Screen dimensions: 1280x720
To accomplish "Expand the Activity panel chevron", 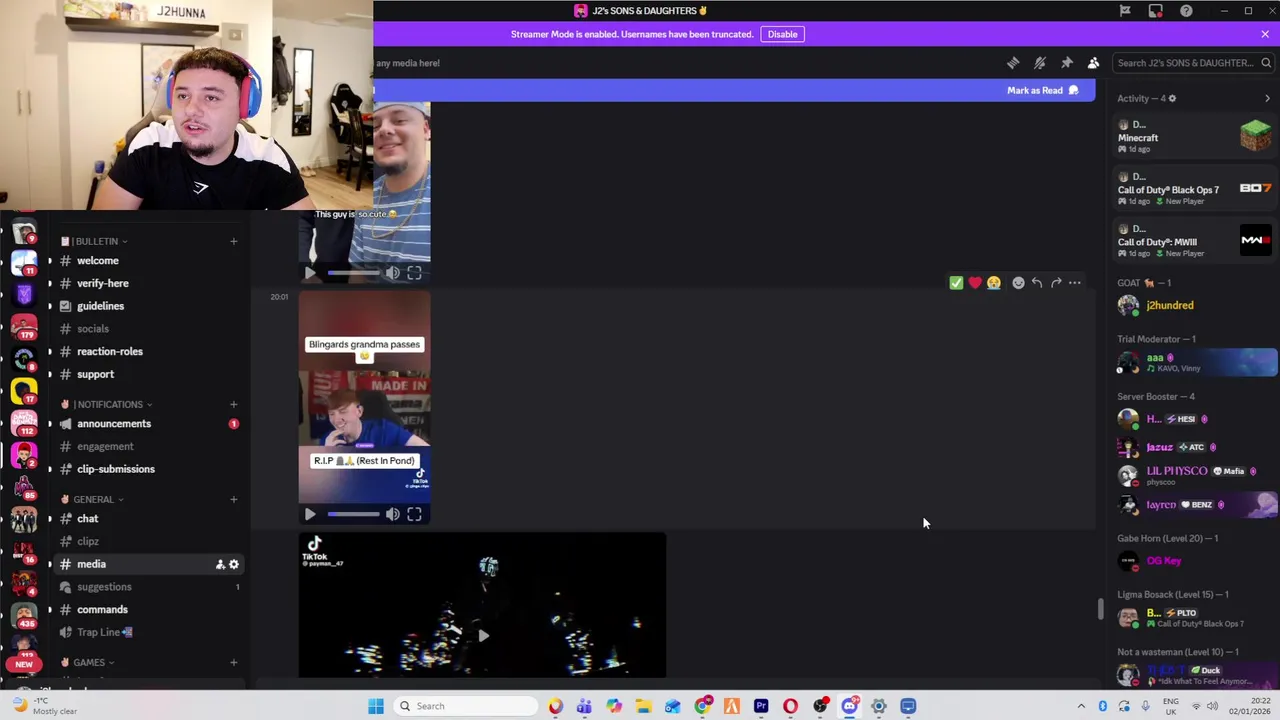I will (1267, 98).
